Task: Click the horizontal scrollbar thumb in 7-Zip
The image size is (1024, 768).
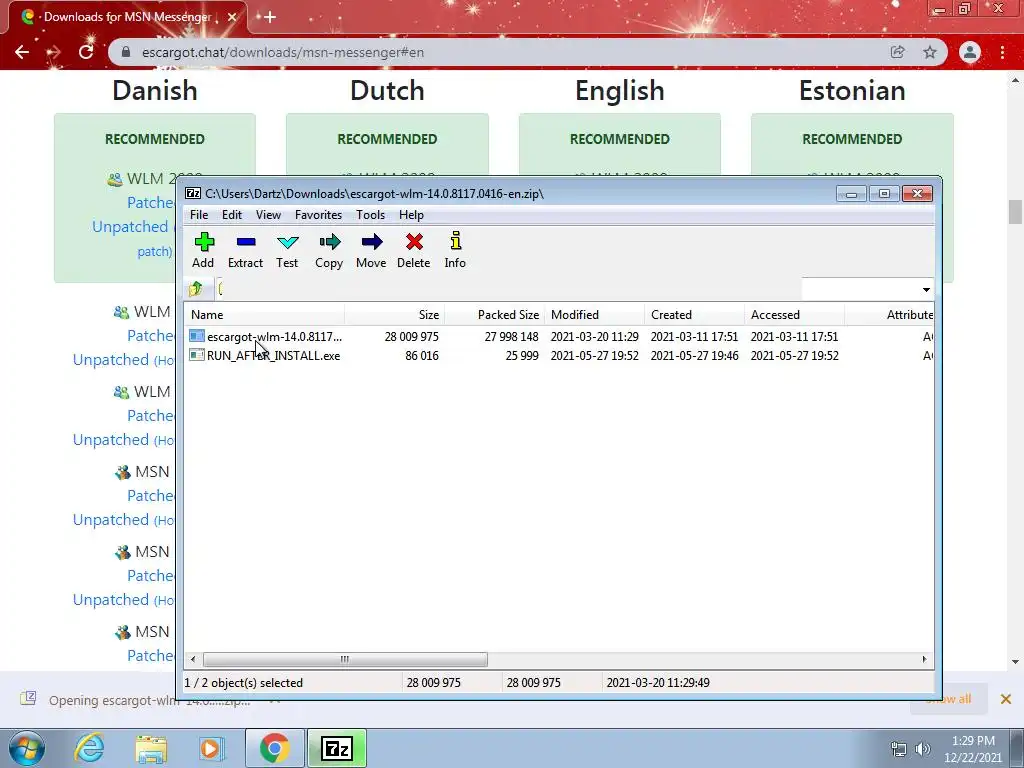Action: pos(345,660)
